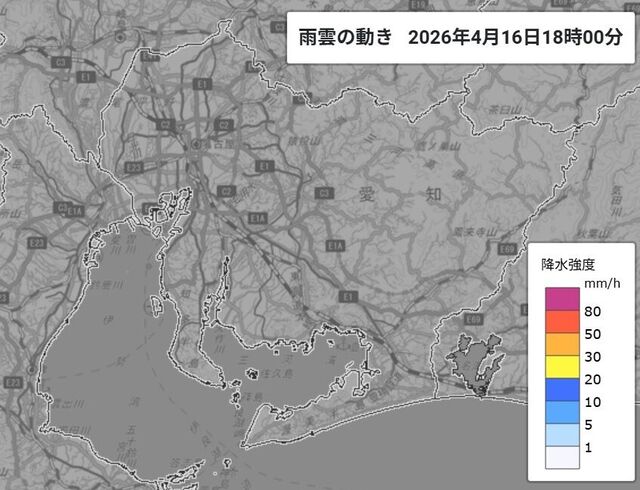
Task: Click the legend value 10
Action: tap(593, 402)
